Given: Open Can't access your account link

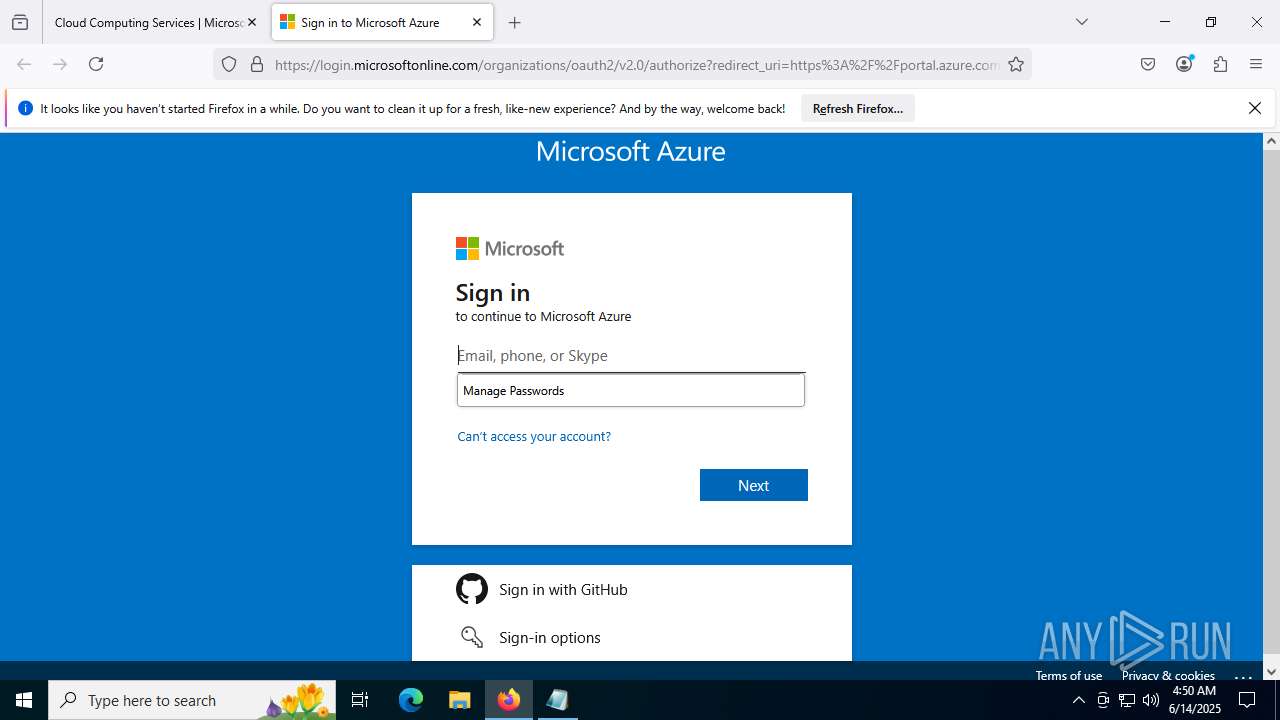Looking at the screenshot, I should pos(534,436).
